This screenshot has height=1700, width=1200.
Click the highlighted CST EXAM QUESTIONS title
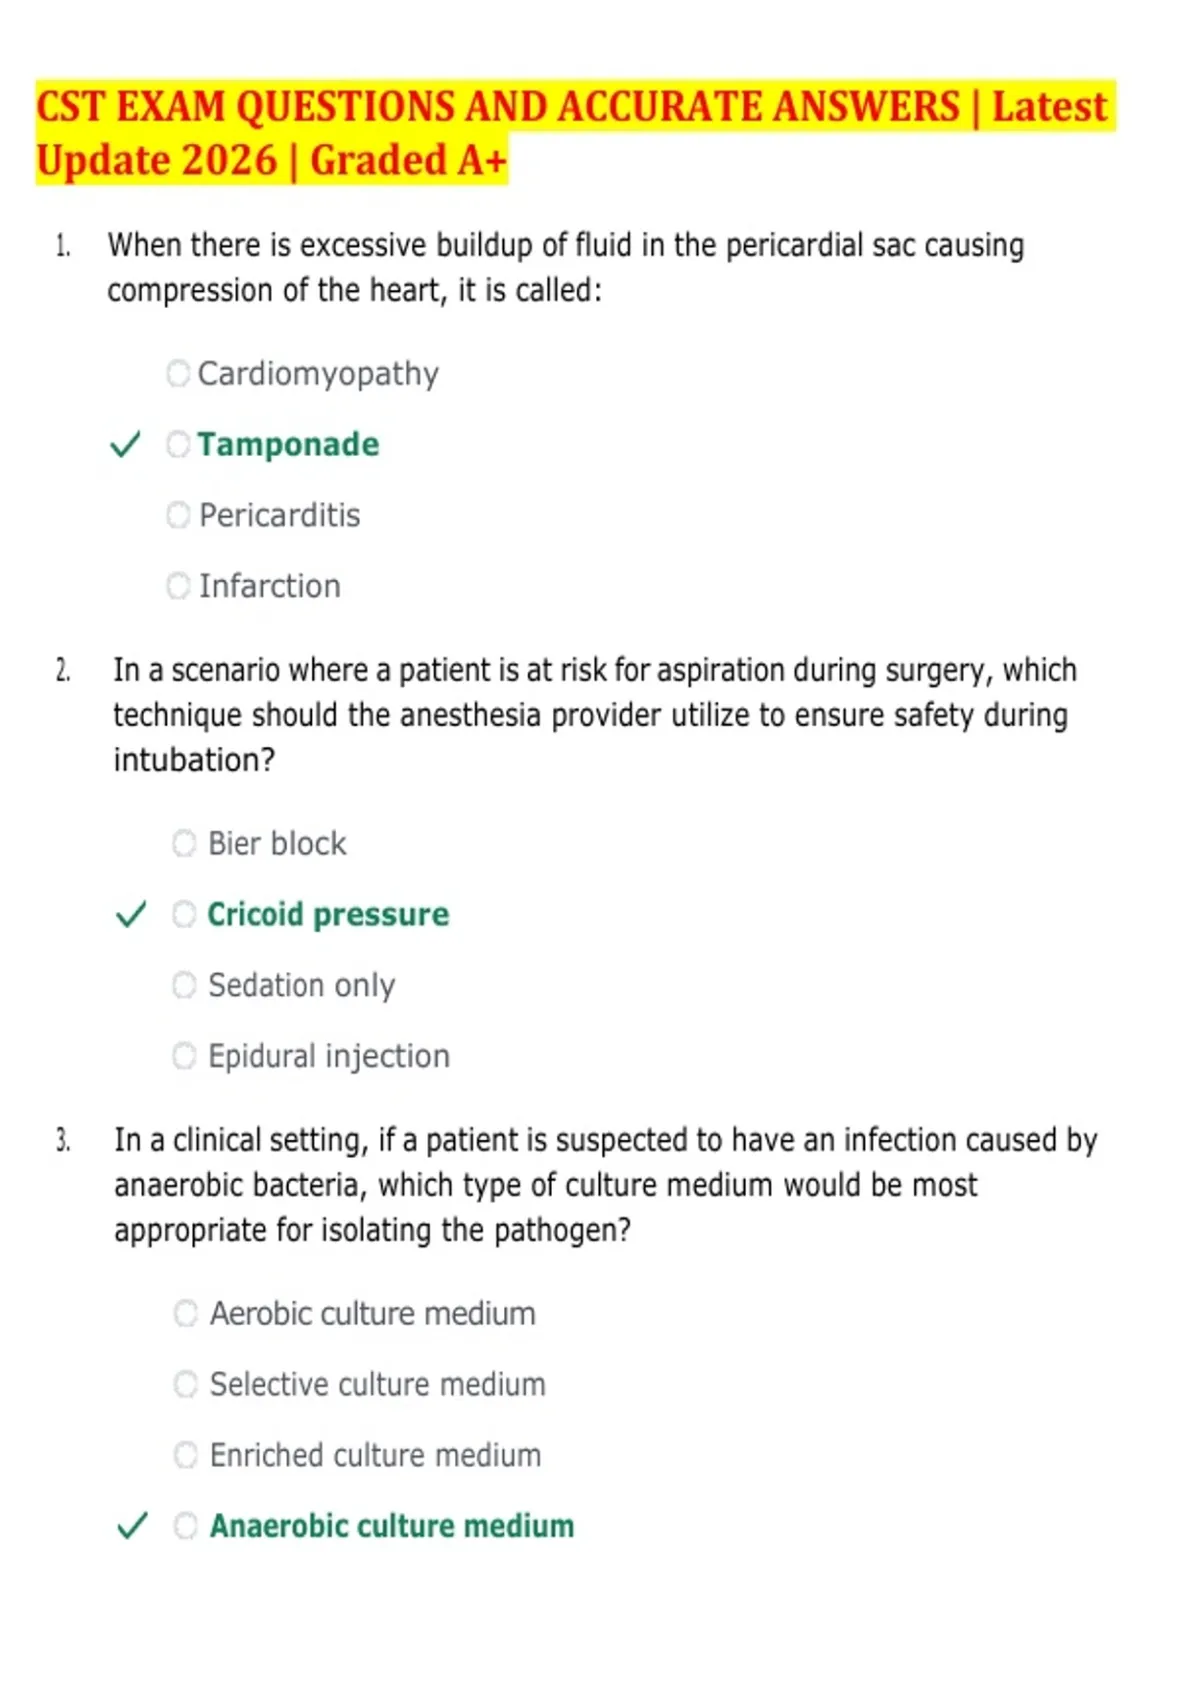(x=572, y=133)
